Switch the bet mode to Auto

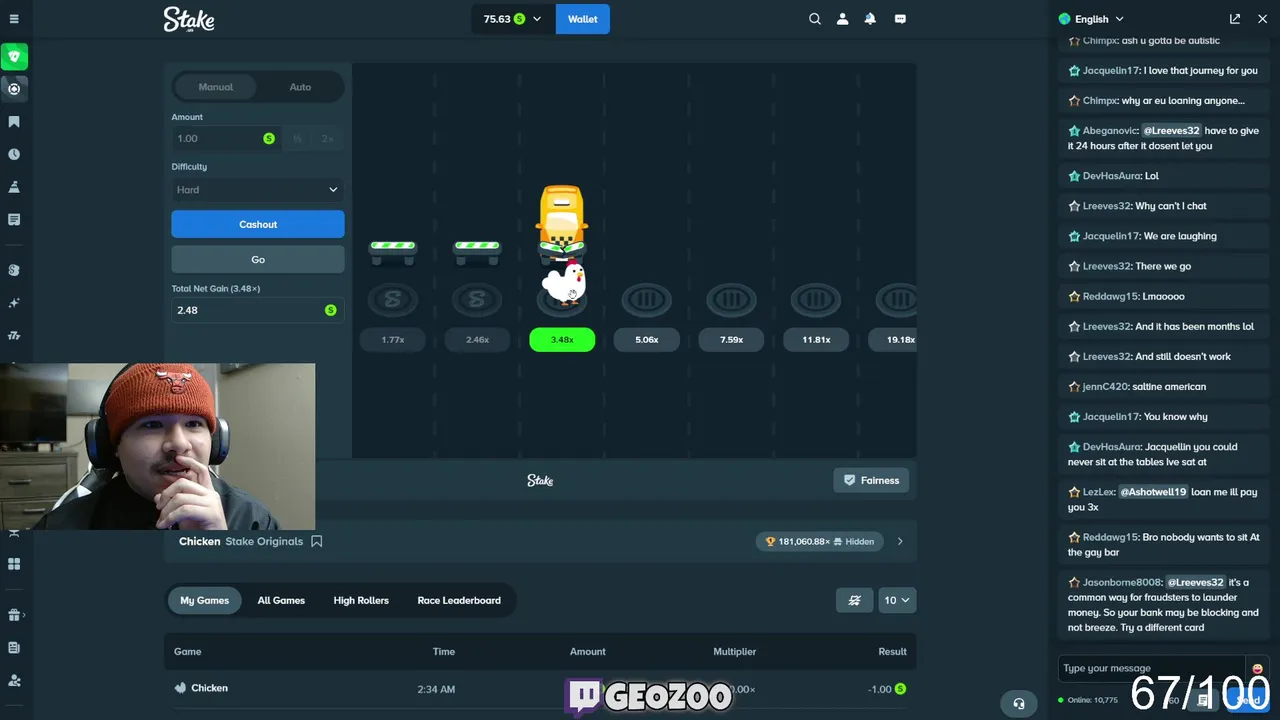coord(300,87)
